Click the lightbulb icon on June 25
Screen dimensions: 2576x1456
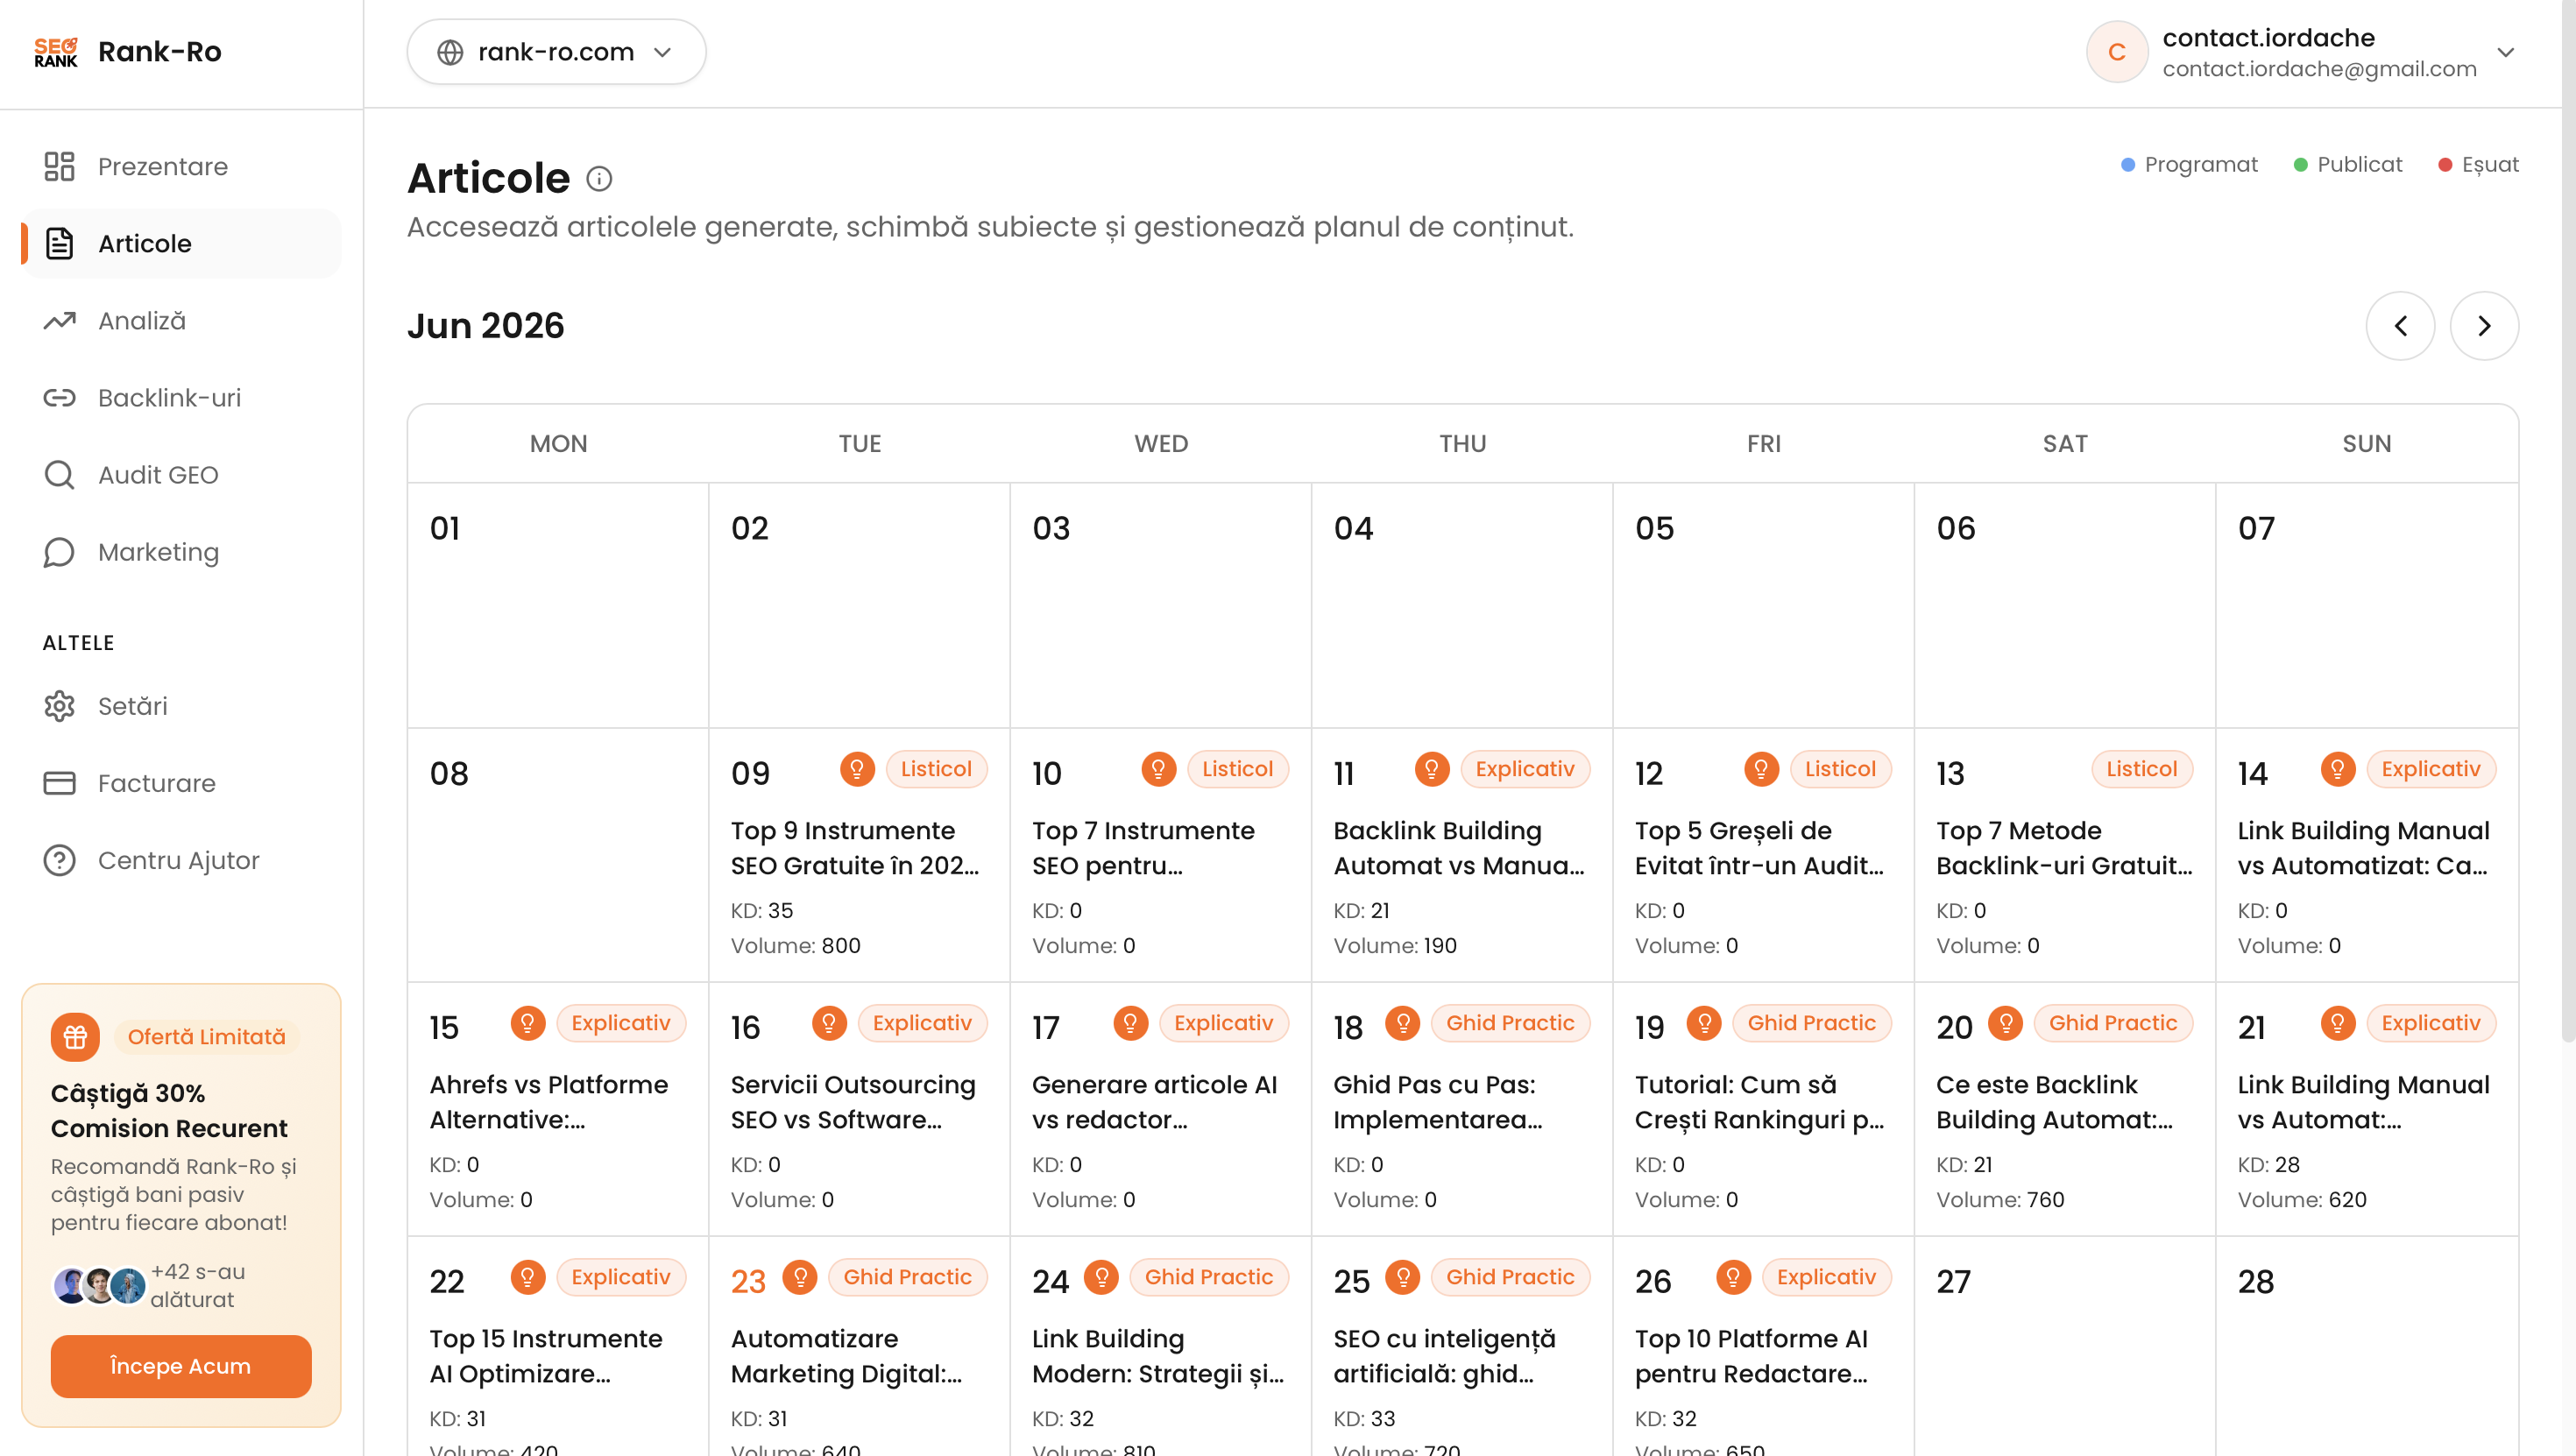point(1403,1277)
